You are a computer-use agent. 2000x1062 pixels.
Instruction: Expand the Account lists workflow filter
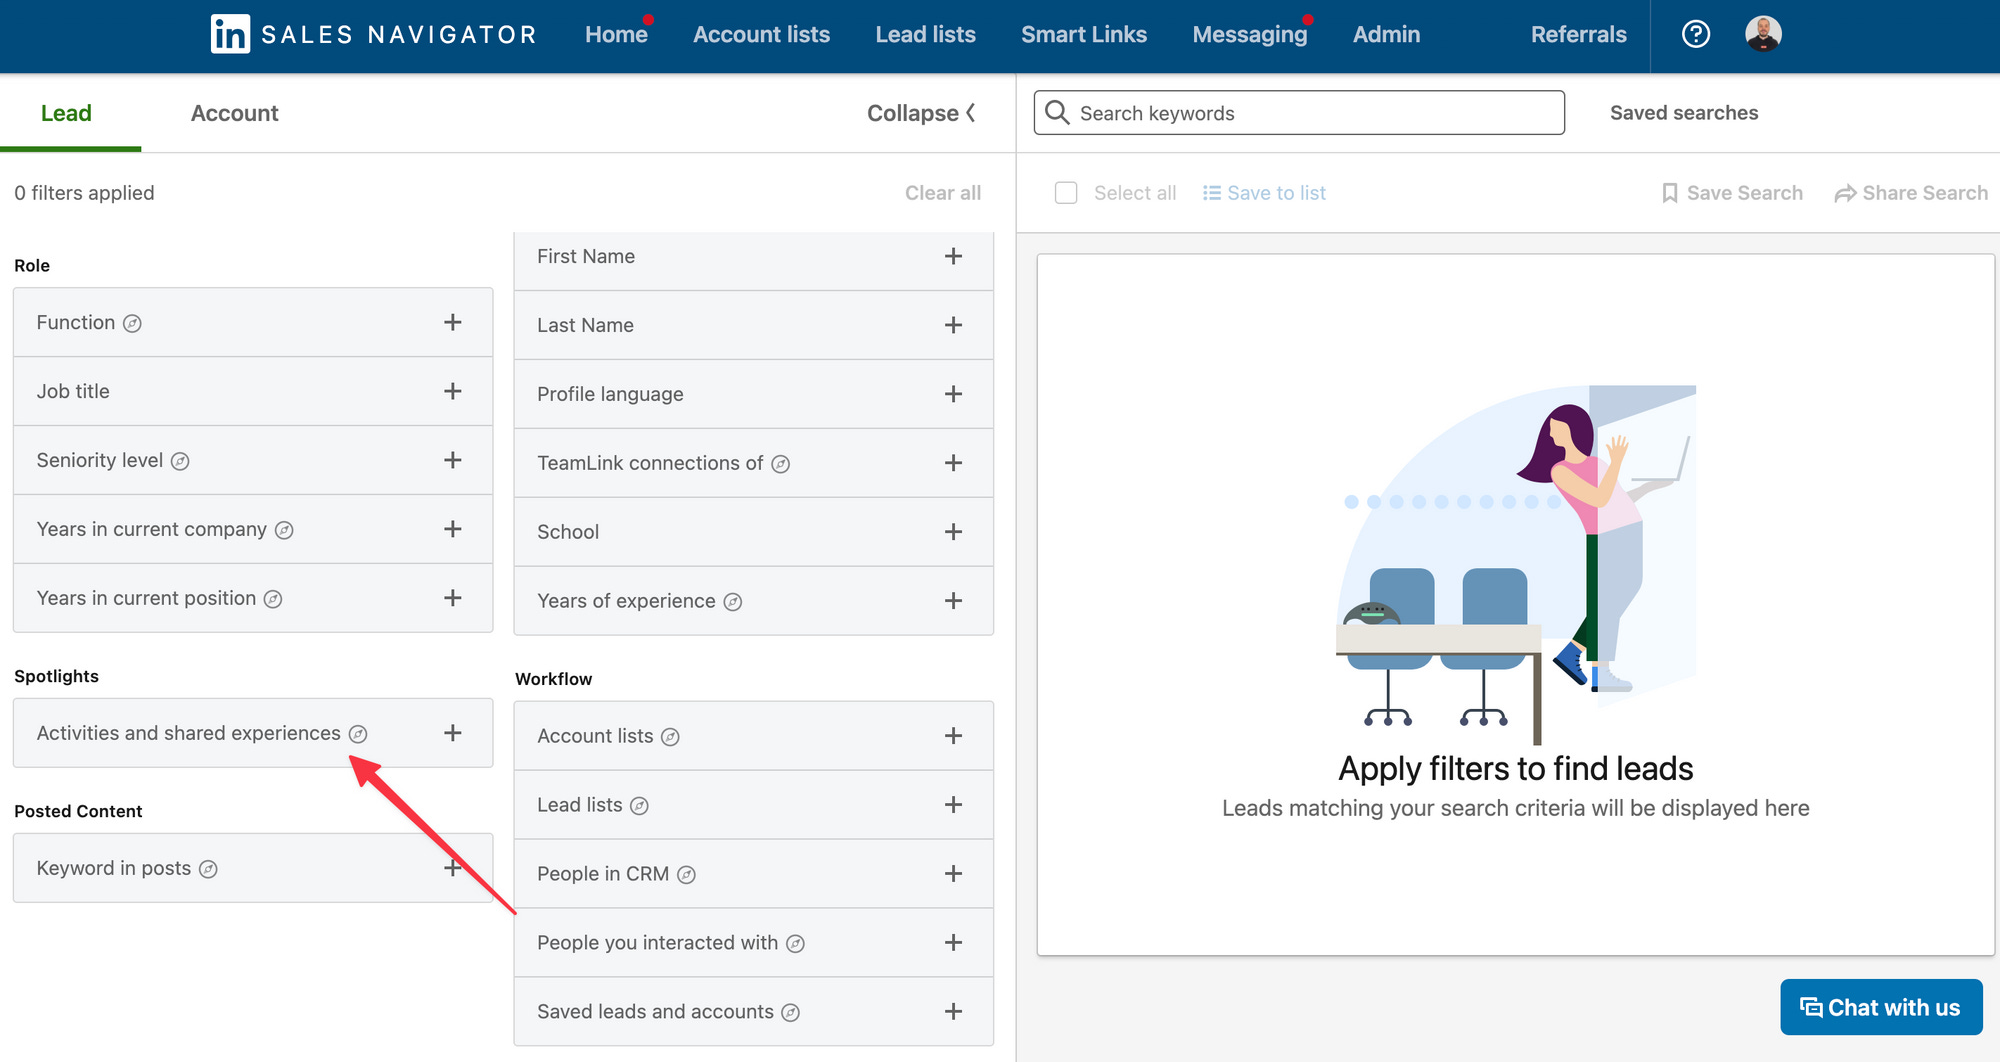pos(954,736)
